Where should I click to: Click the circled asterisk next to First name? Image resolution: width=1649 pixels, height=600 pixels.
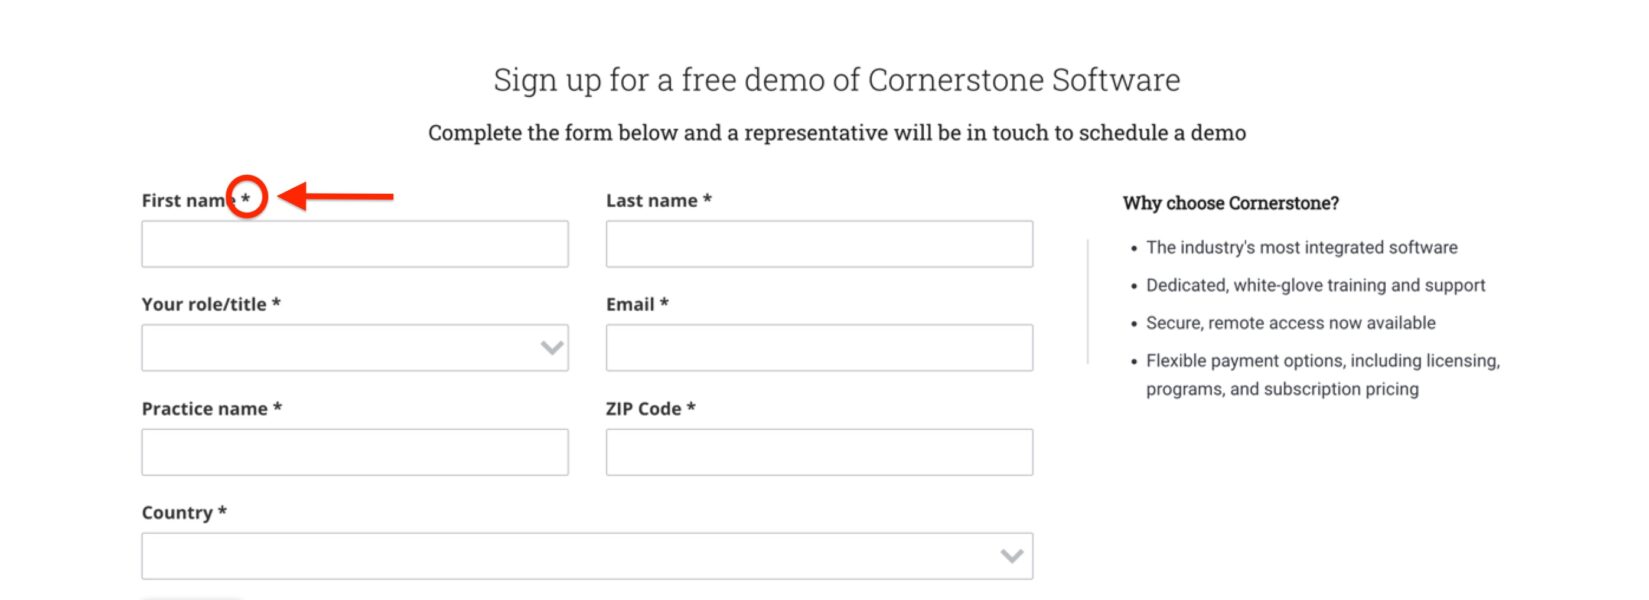[x=248, y=198]
